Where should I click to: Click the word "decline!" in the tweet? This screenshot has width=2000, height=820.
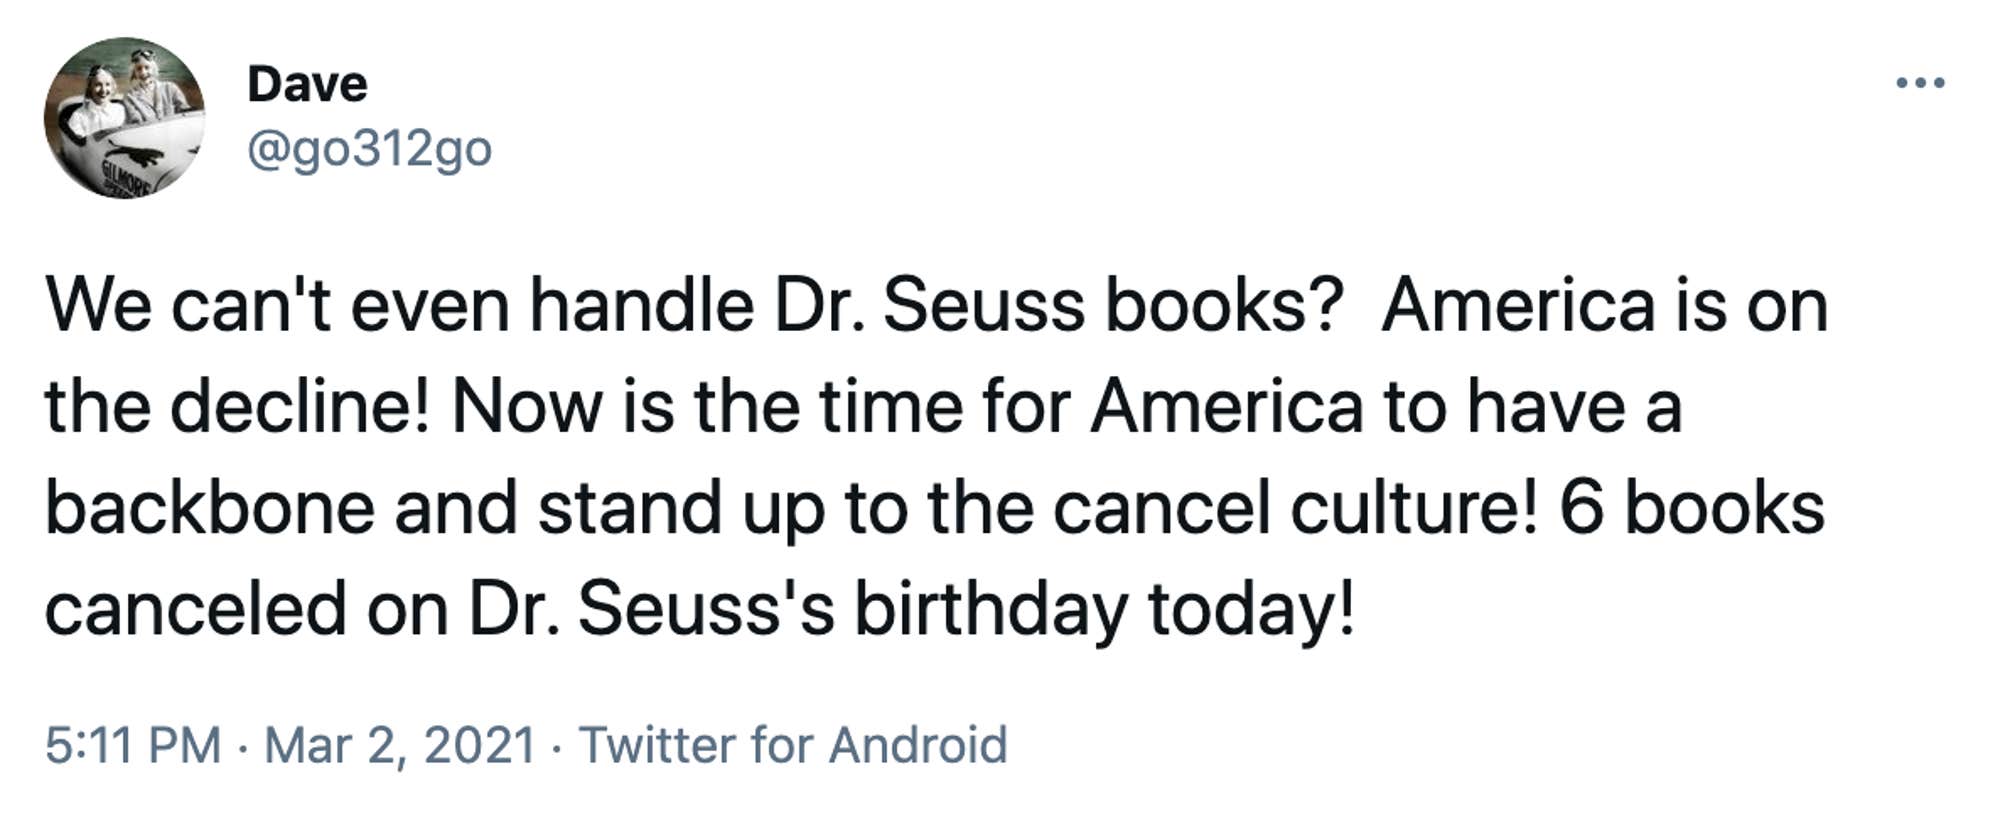[300, 407]
